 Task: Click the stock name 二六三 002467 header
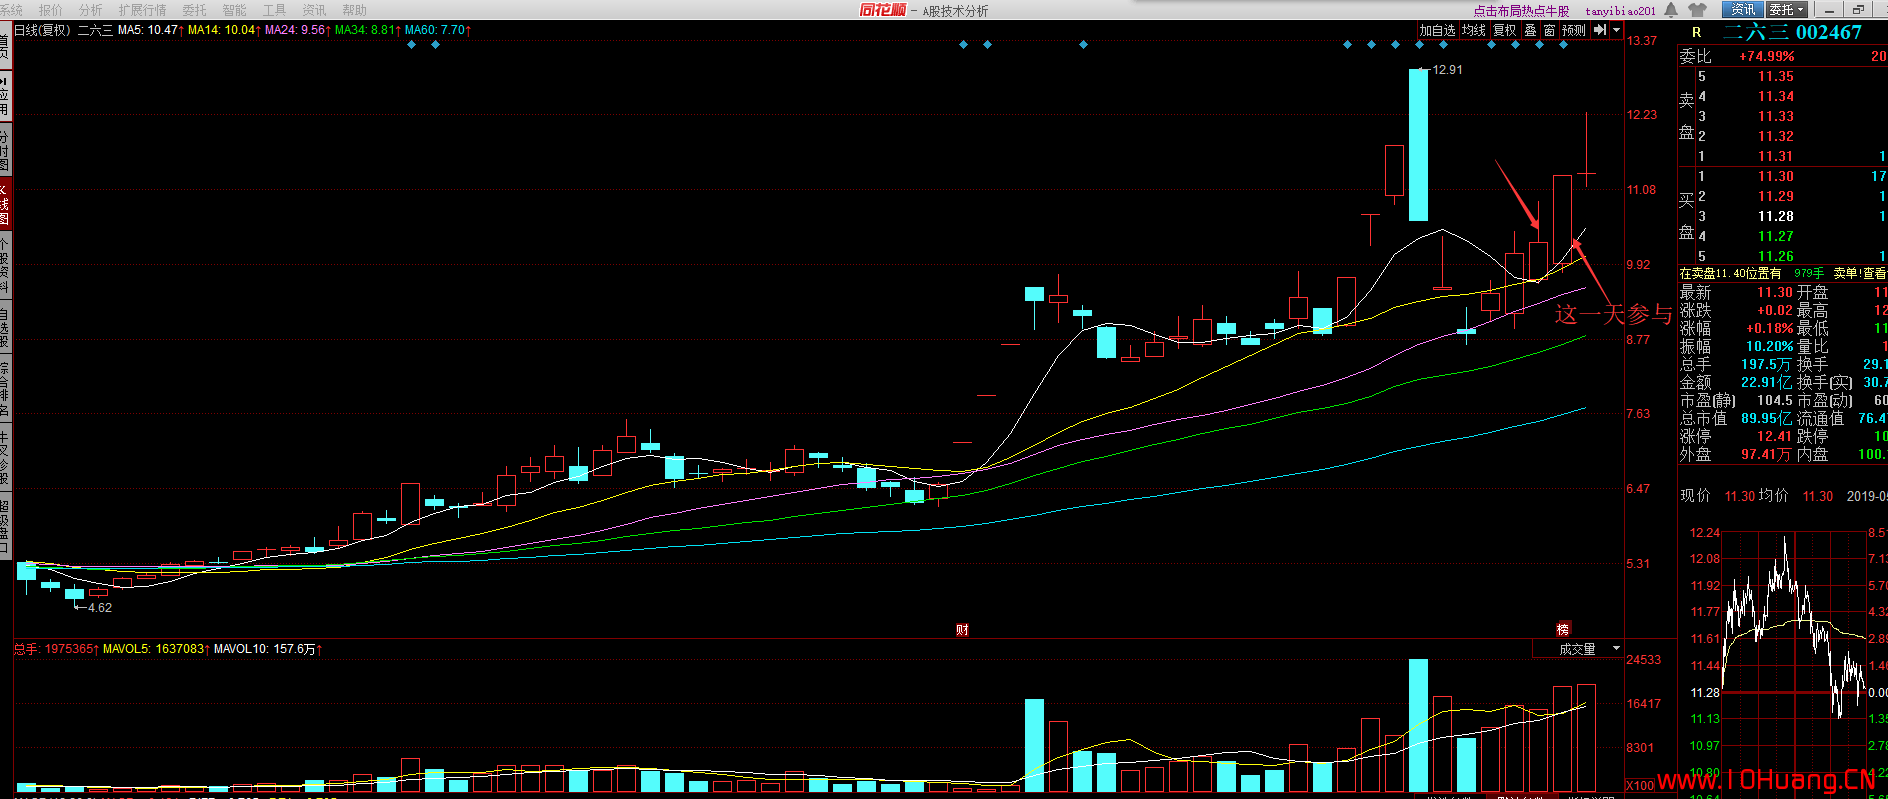(x=1792, y=33)
